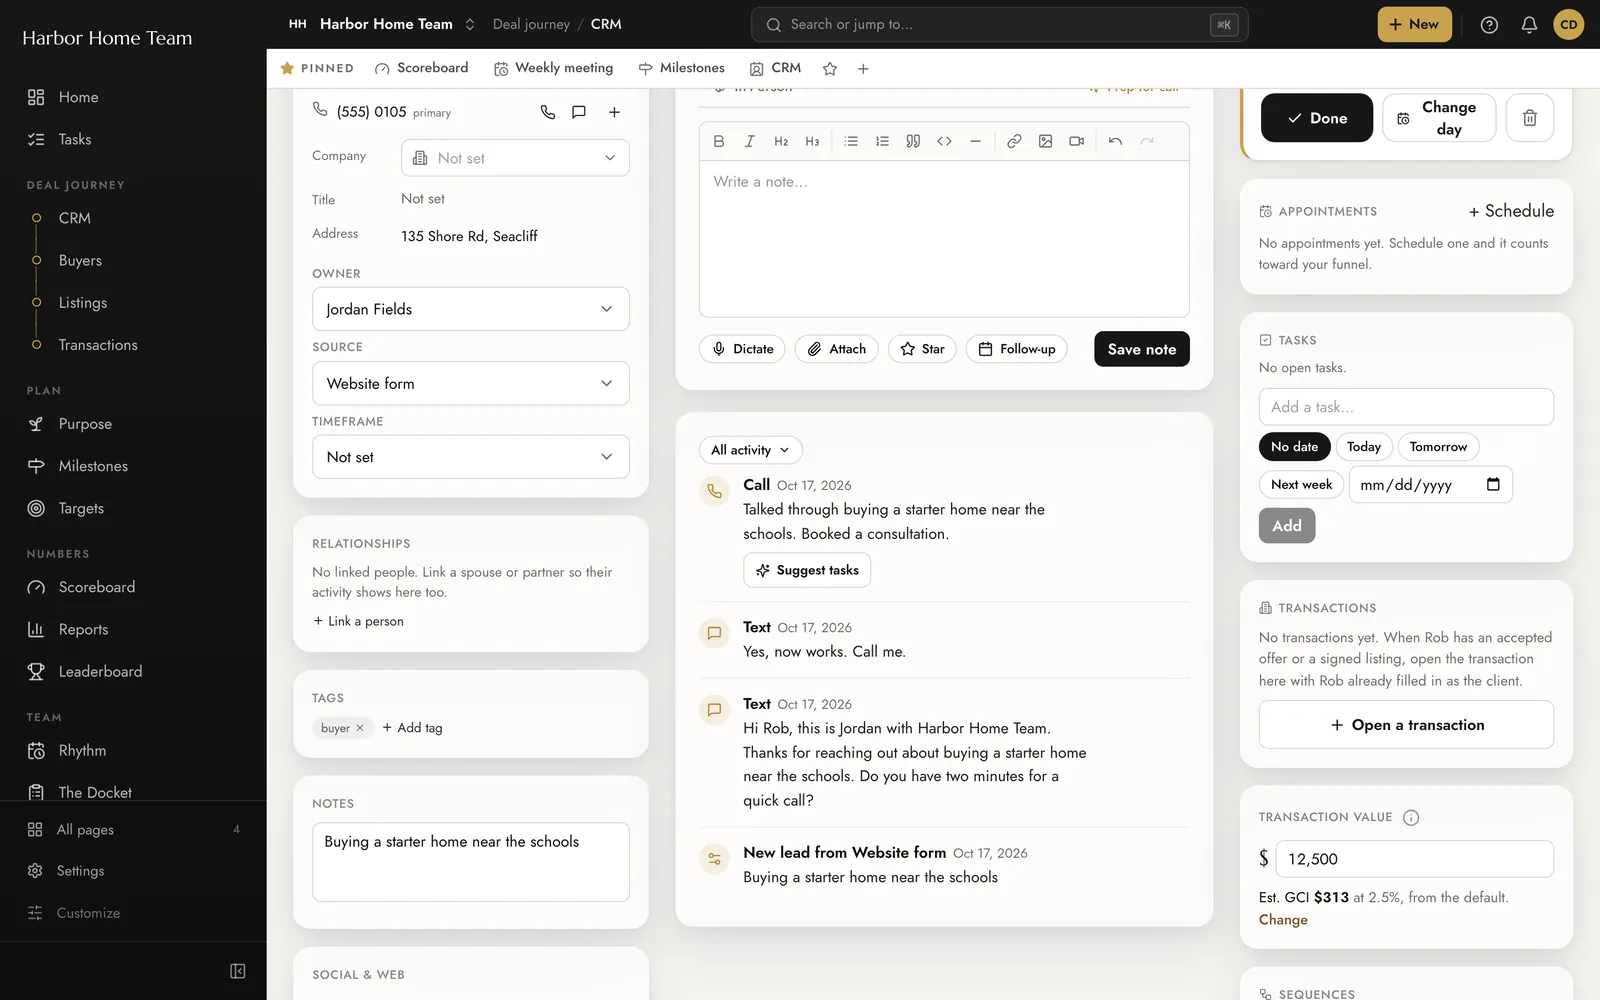The image size is (1600, 1000).
Task: Add another phone number with plus icon
Action: pos(614,112)
